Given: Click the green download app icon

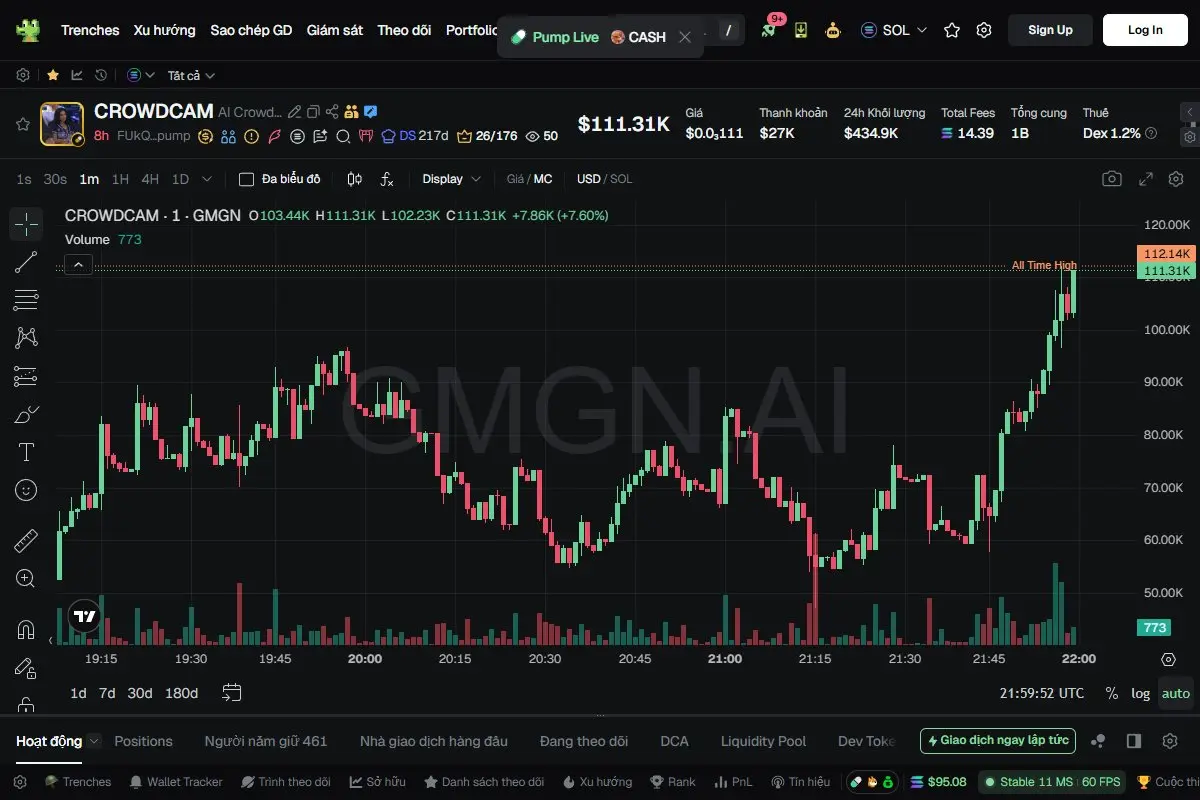Looking at the screenshot, I should point(801,30).
